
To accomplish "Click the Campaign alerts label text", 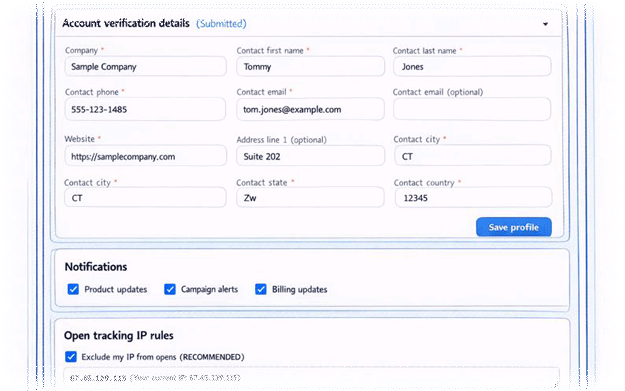I will [209, 289].
